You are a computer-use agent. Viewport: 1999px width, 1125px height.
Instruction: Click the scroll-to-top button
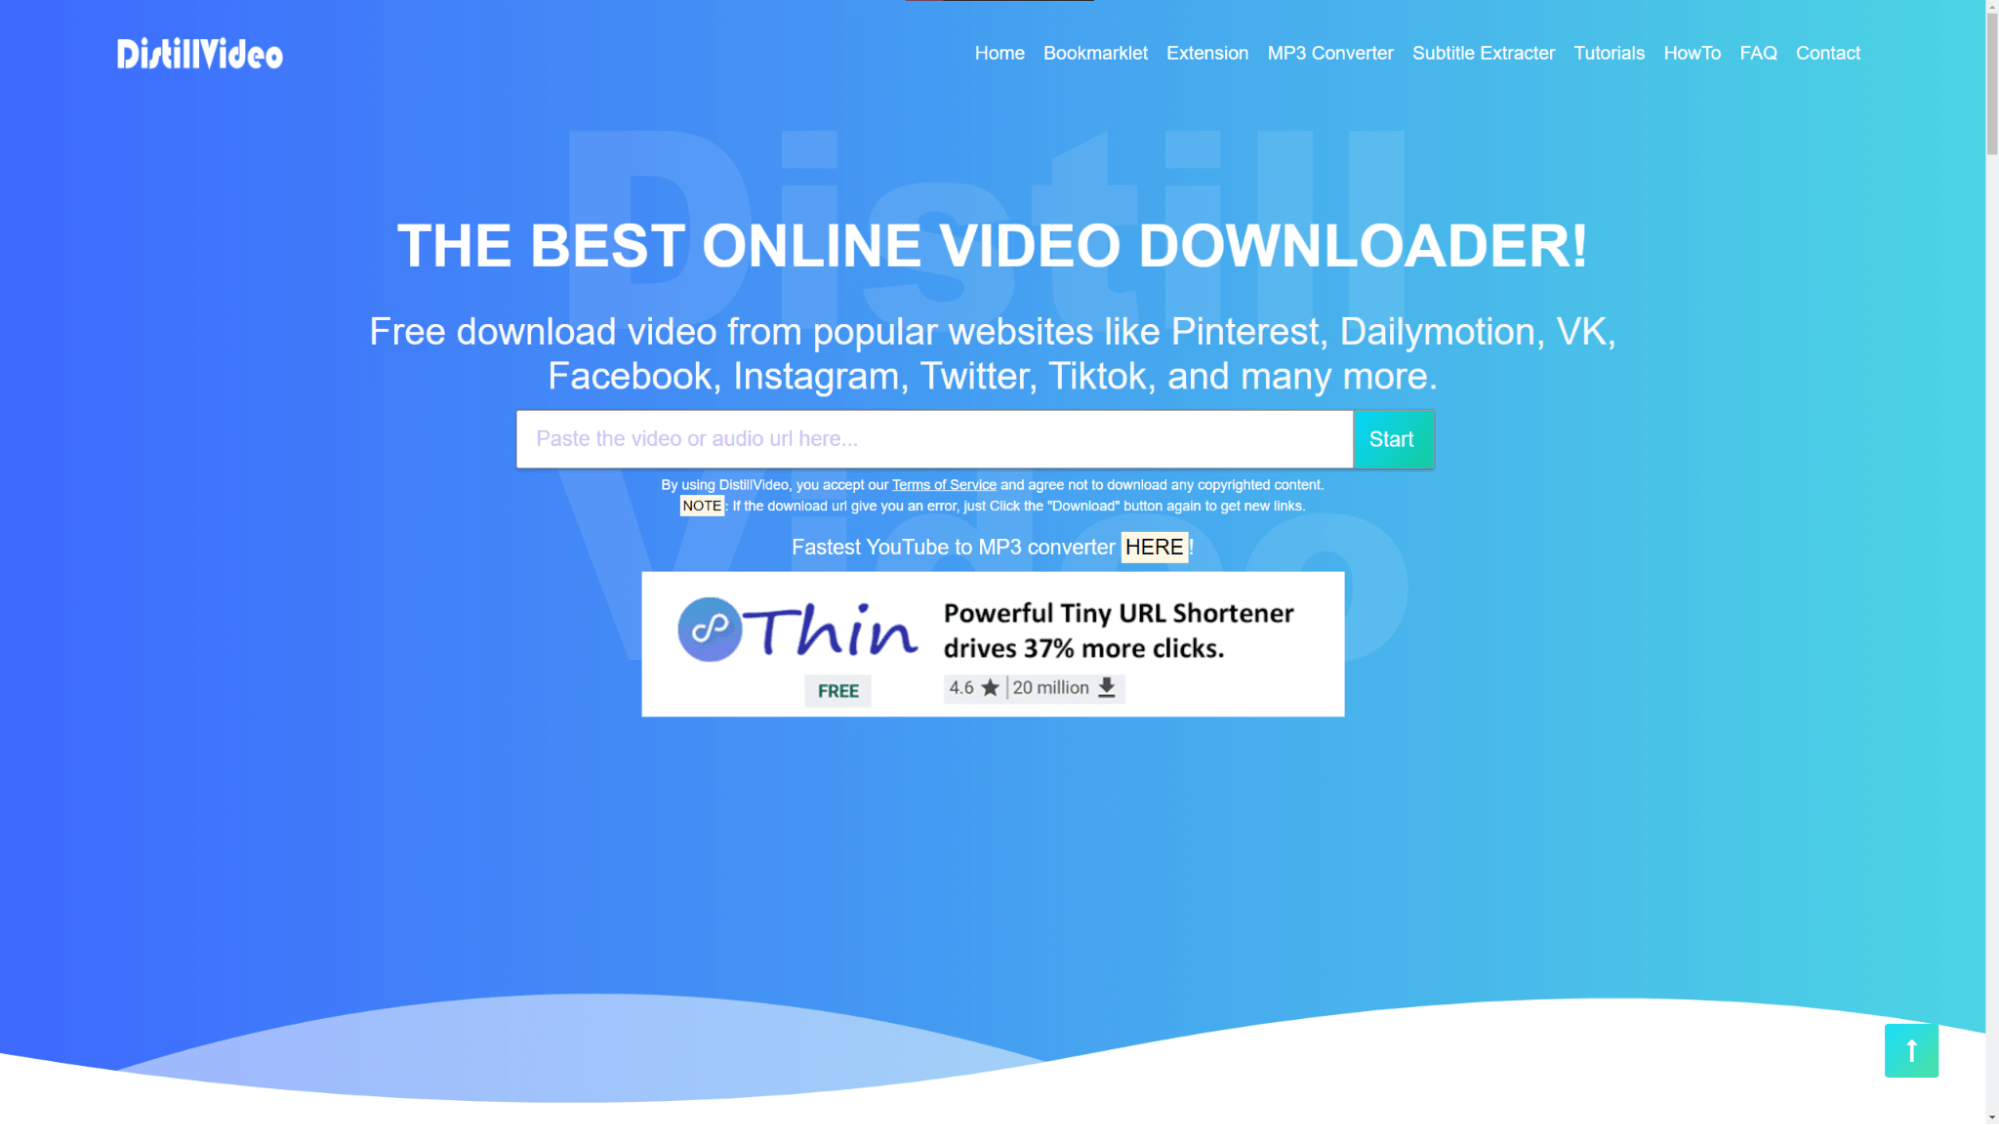(x=1911, y=1051)
